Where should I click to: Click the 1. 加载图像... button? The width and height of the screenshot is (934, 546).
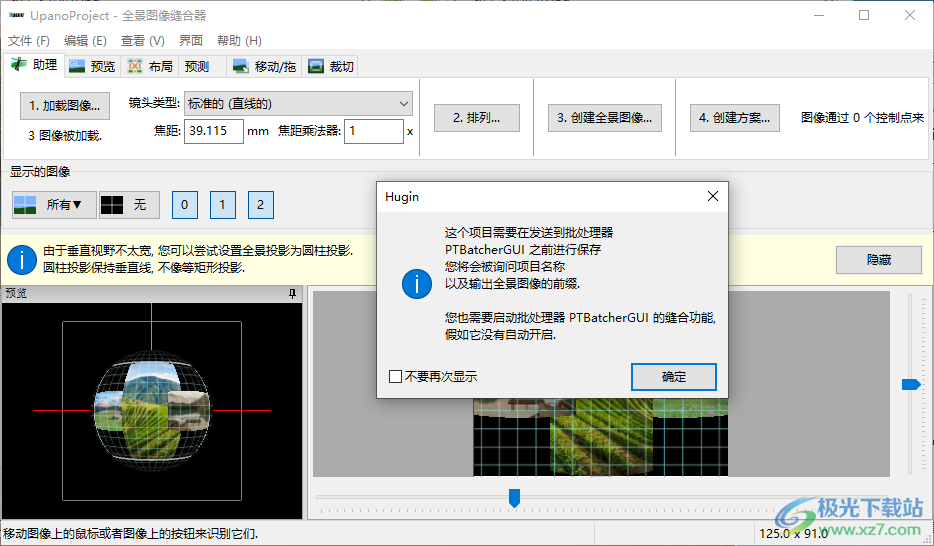click(x=65, y=106)
